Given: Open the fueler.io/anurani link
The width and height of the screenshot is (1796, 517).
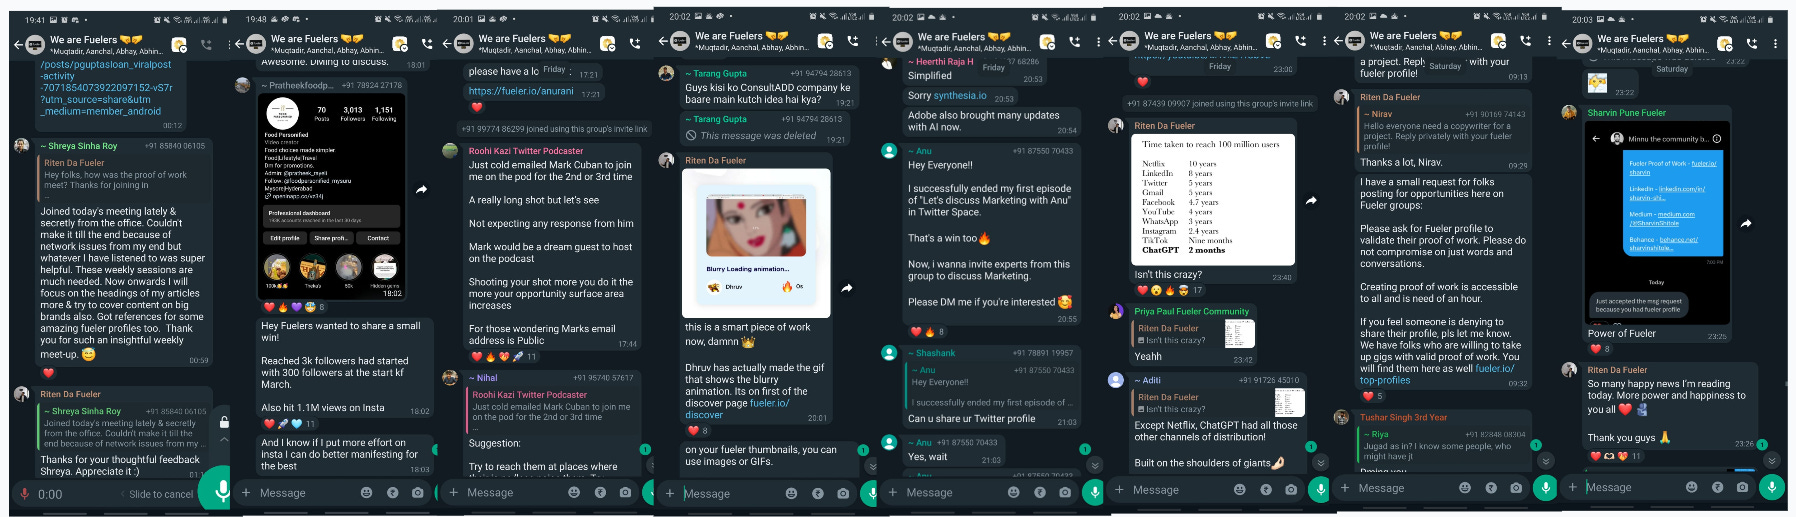Looking at the screenshot, I should tap(521, 91).
